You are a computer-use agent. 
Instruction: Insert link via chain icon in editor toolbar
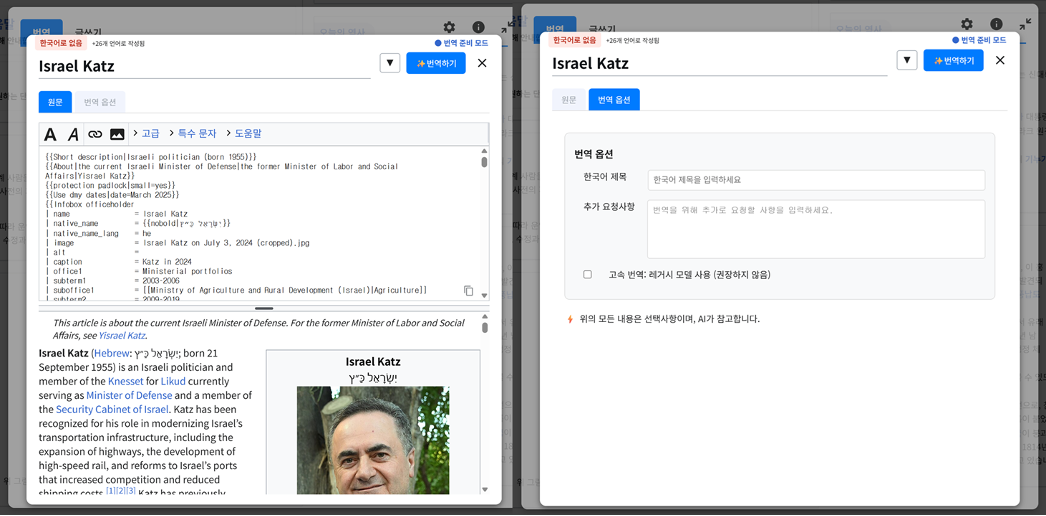coord(95,135)
